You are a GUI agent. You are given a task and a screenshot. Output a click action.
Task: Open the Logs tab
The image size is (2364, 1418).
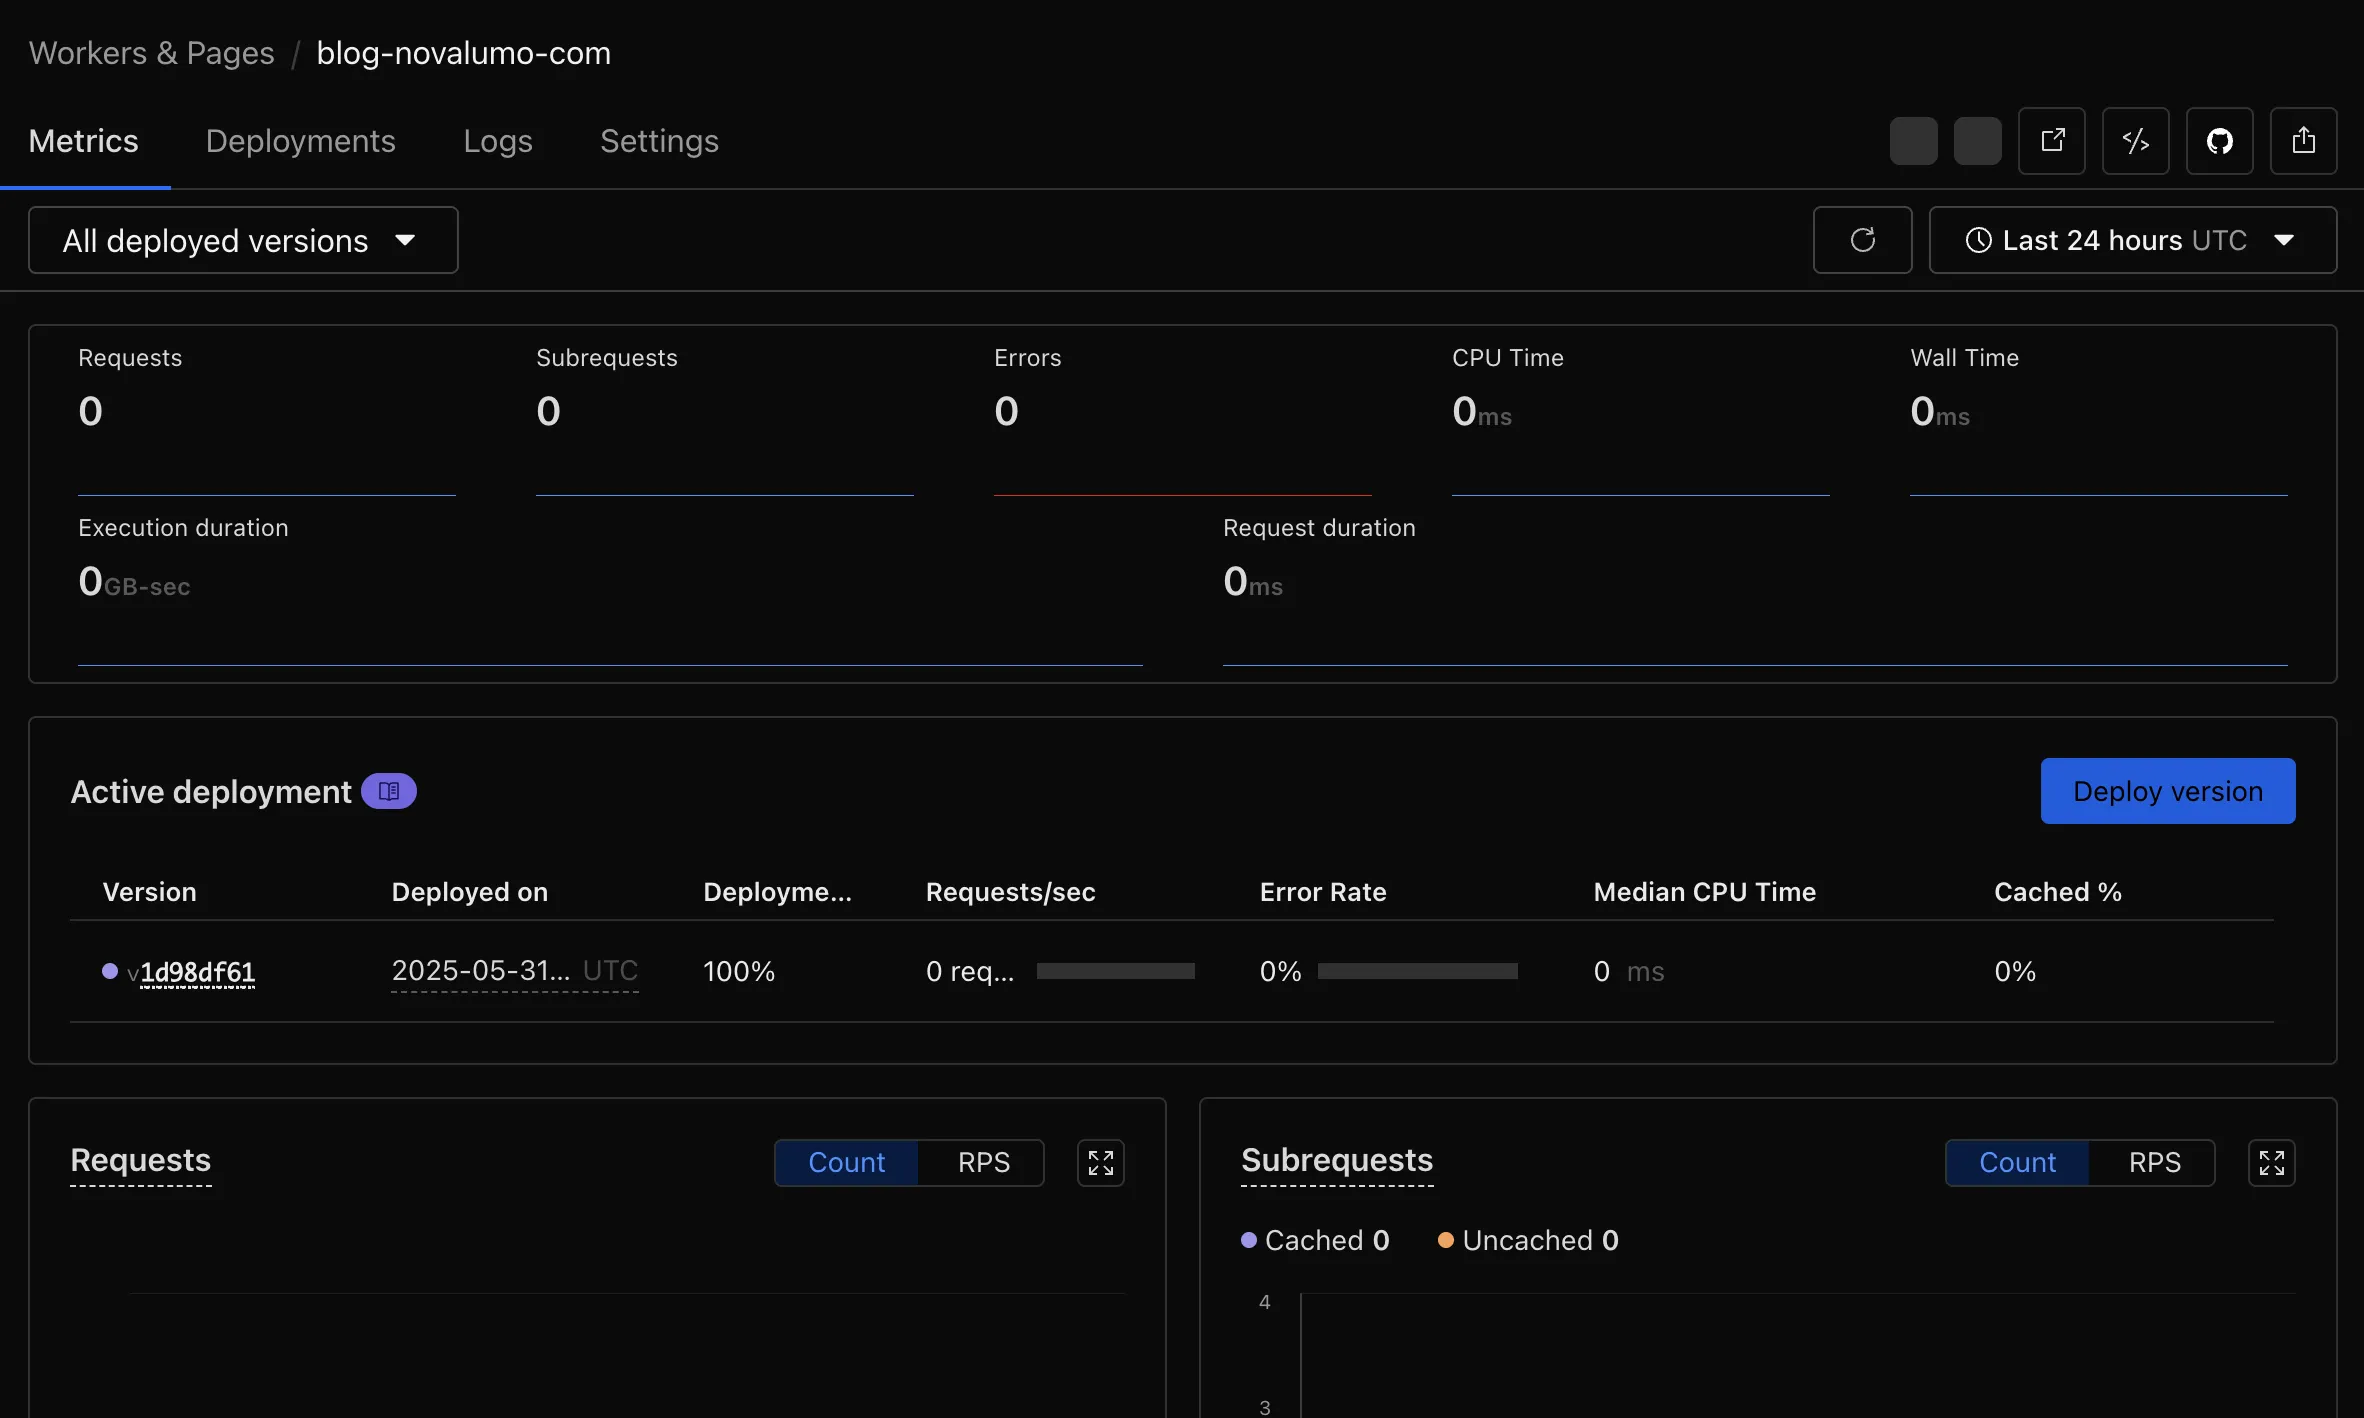click(x=497, y=141)
